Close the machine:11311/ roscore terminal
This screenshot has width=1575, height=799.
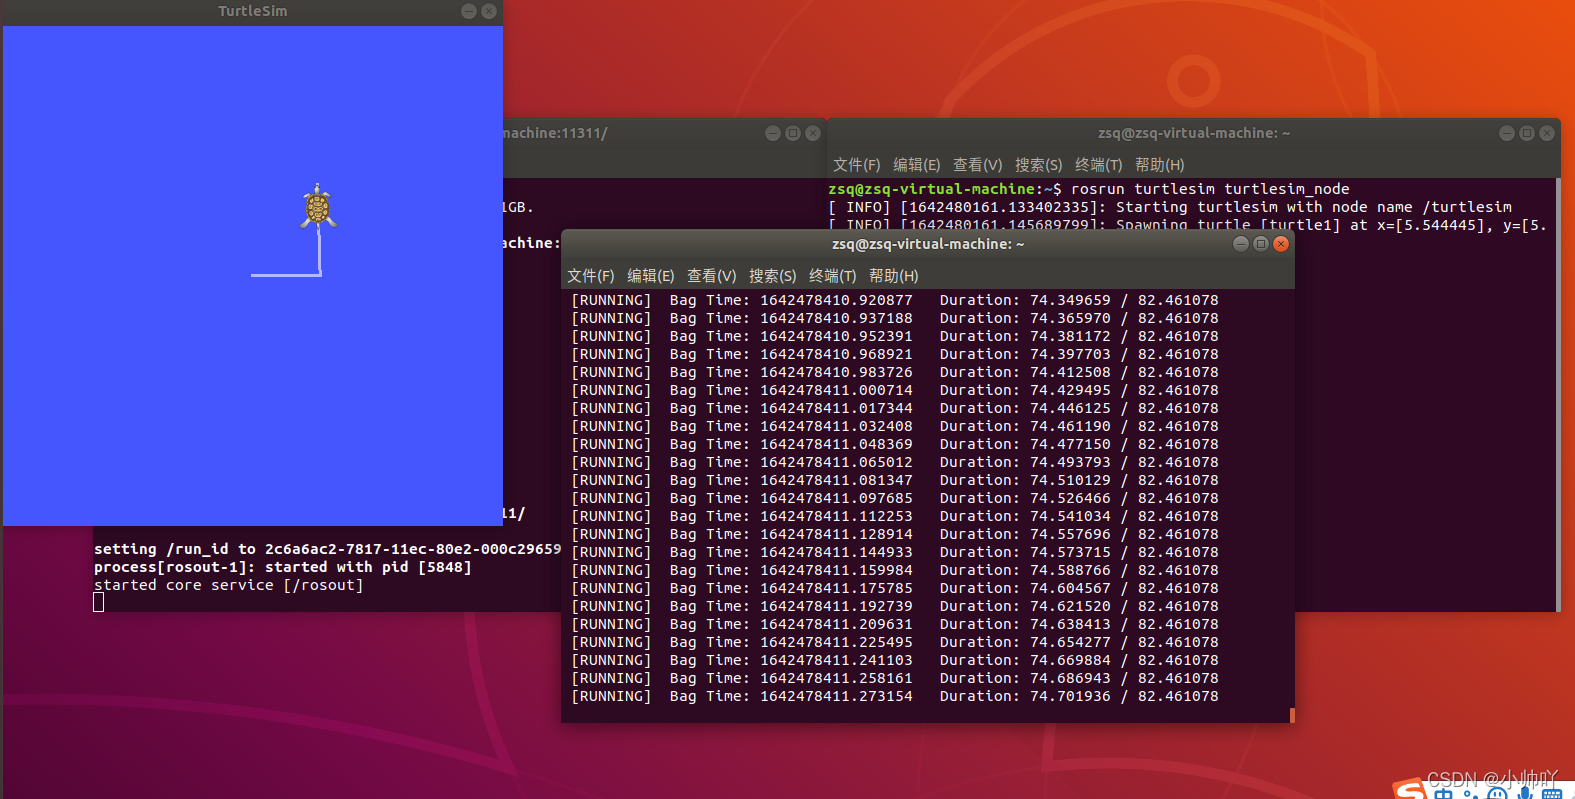pos(813,133)
